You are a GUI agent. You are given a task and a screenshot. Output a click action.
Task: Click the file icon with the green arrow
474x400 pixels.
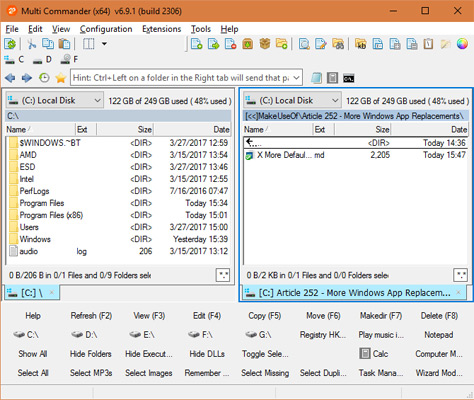213,44
